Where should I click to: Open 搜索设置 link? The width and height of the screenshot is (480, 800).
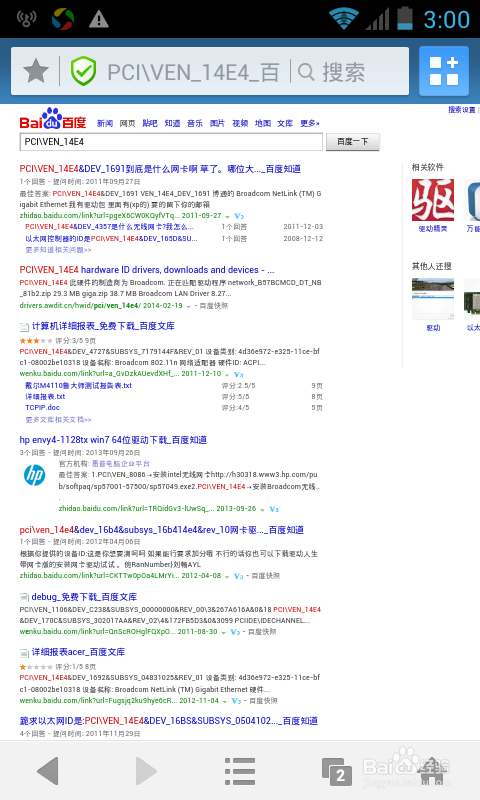(462, 110)
